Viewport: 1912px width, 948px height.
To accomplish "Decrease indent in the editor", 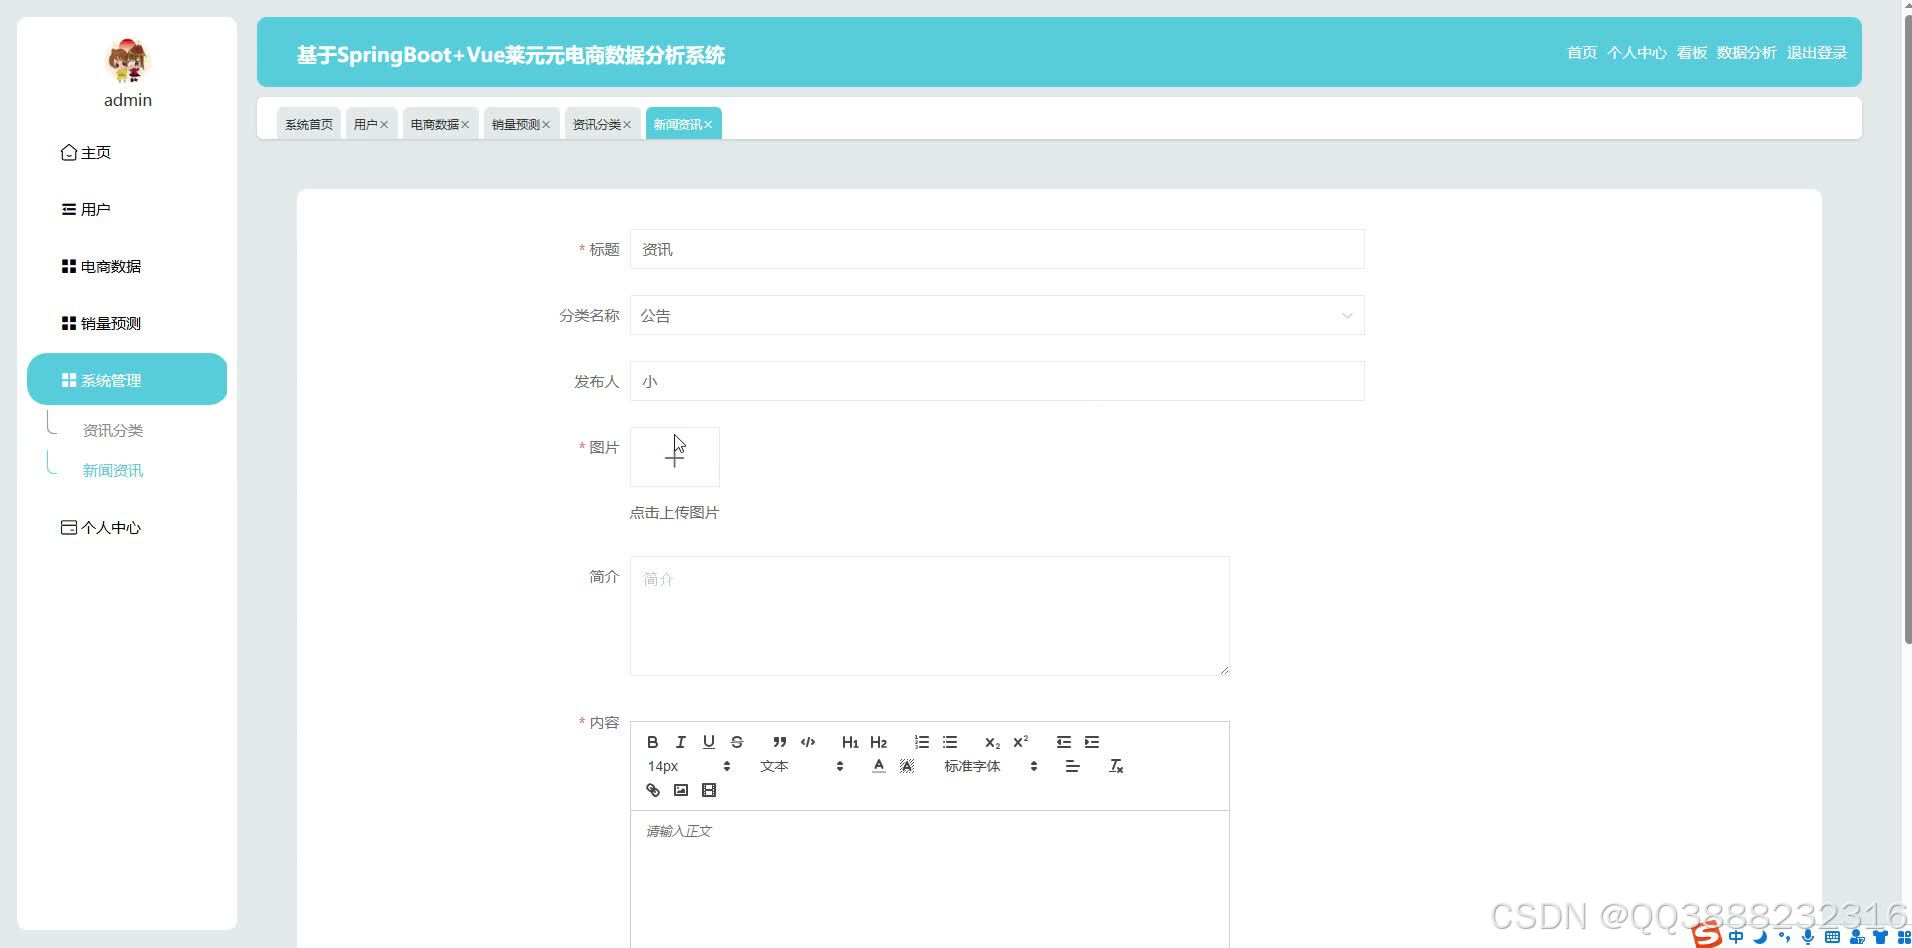I will 1063,742.
